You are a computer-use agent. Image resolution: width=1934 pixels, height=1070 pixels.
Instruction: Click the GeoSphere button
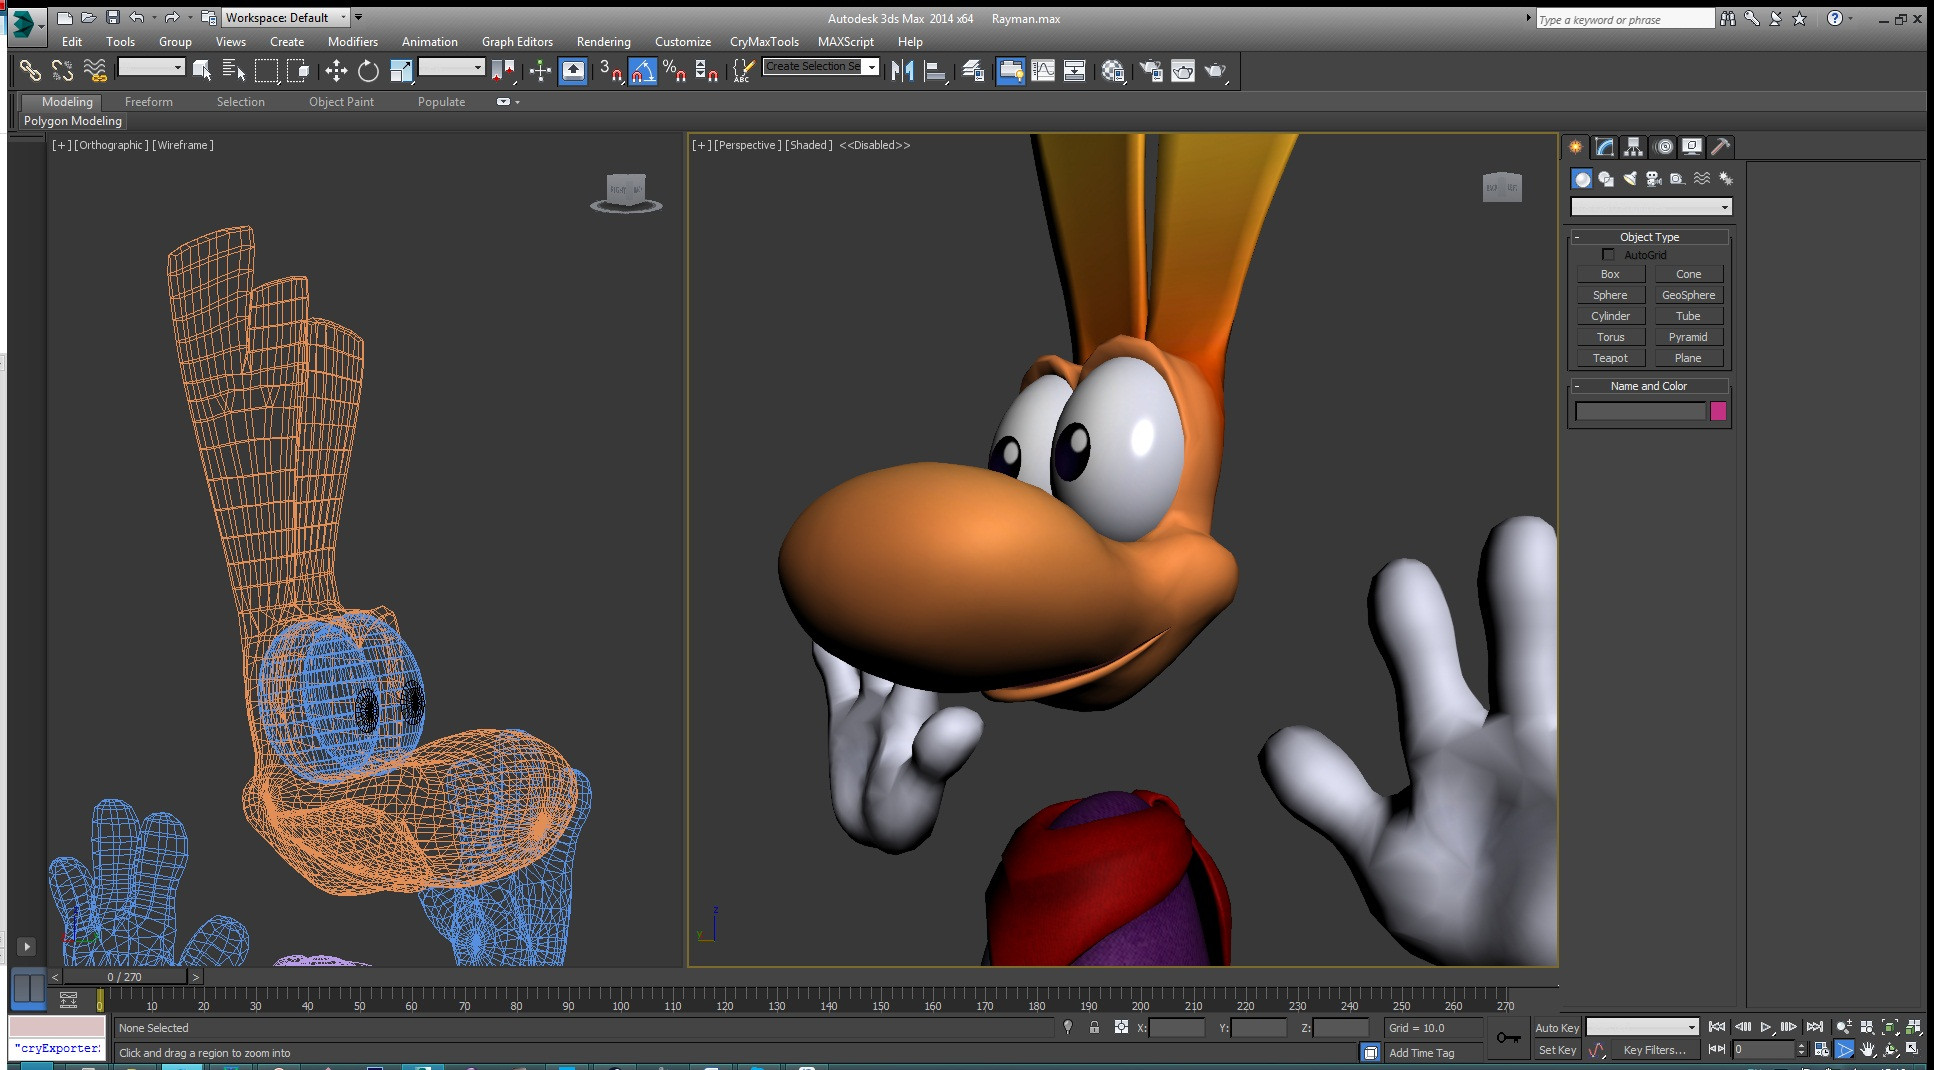tap(1688, 295)
